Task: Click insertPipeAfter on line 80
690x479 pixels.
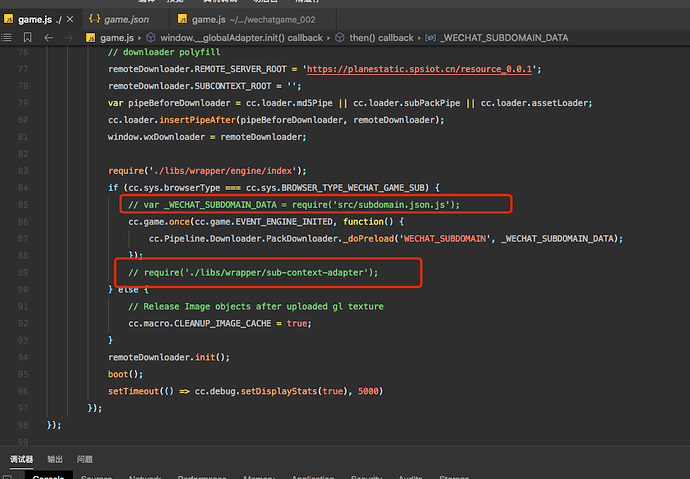Action: 198,120
